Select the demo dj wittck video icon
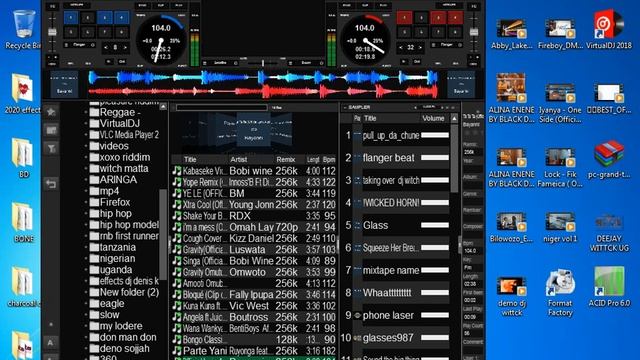The width and height of the screenshot is (640, 360). 511,296
